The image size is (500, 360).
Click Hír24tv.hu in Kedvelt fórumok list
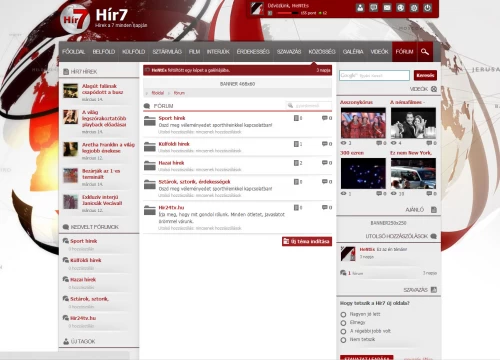pyautogui.click(x=83, y=318)
